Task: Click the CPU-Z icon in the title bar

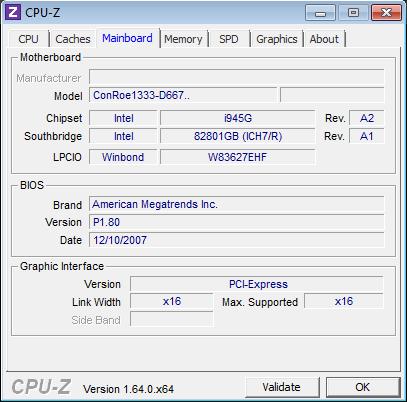Action: point(13,12)
